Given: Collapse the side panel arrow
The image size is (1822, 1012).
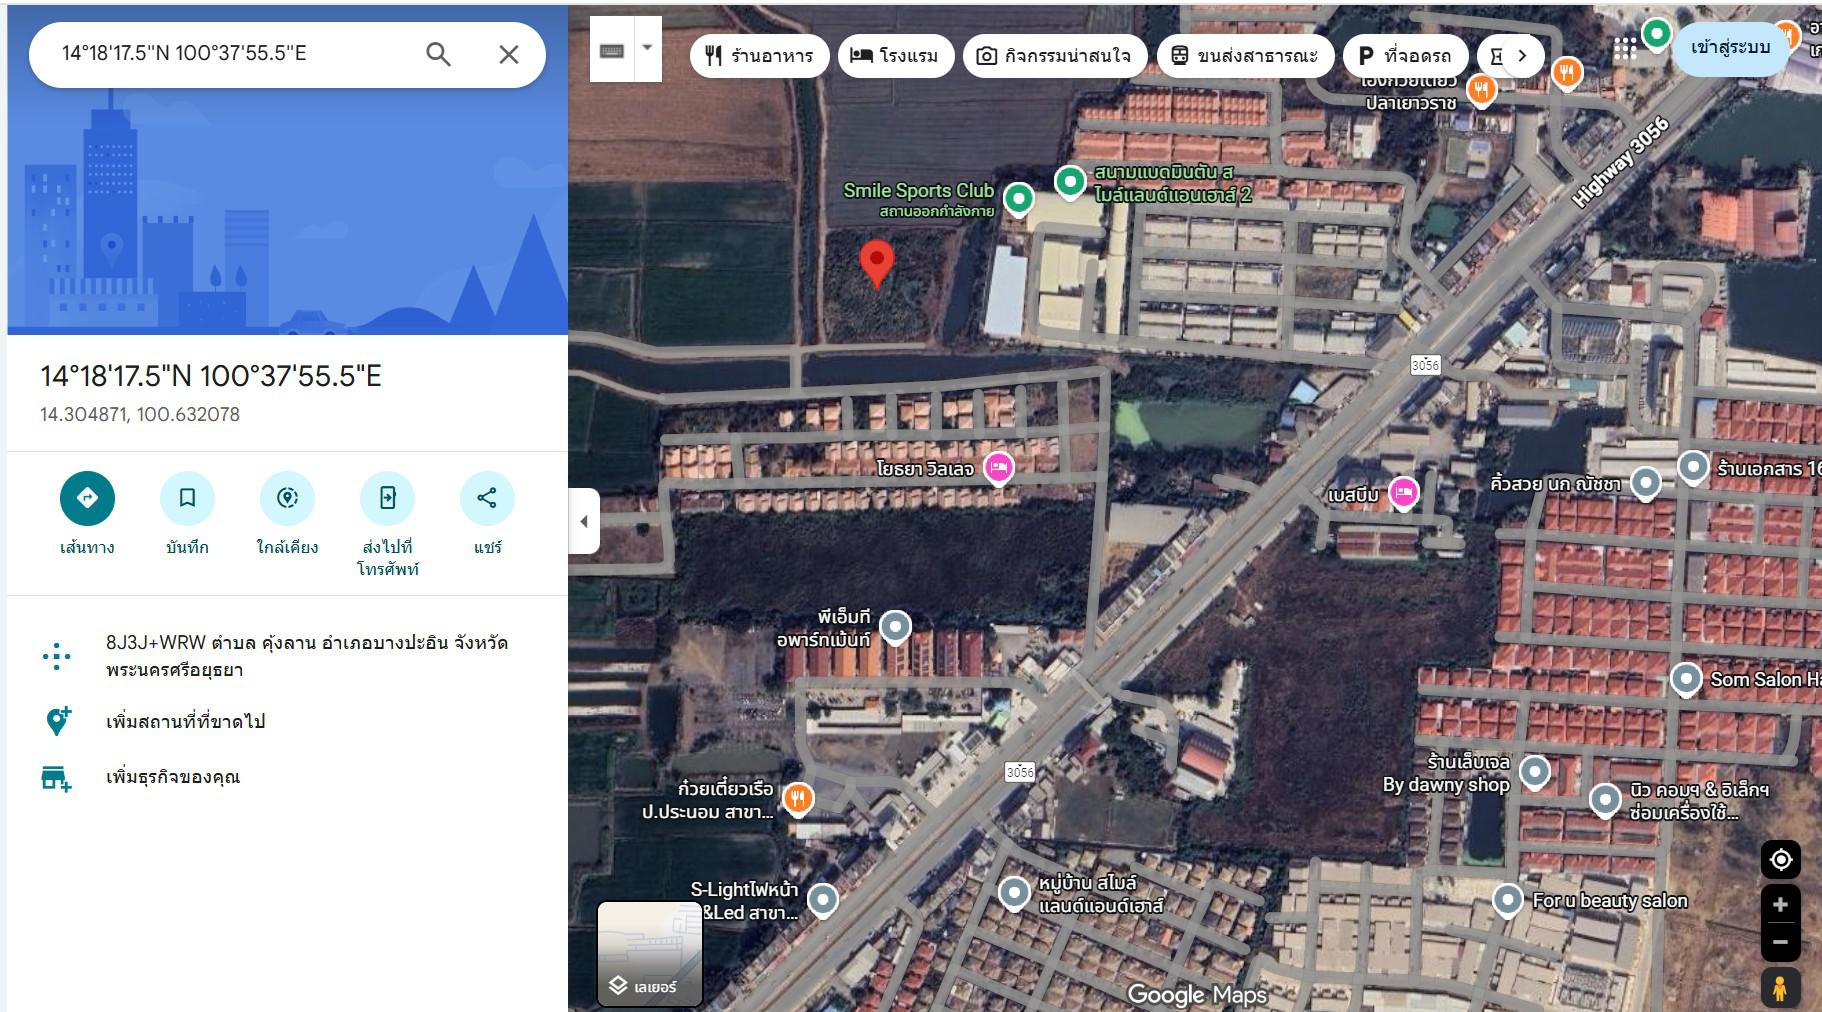Looking at the screenshot, I should [584, 521].
